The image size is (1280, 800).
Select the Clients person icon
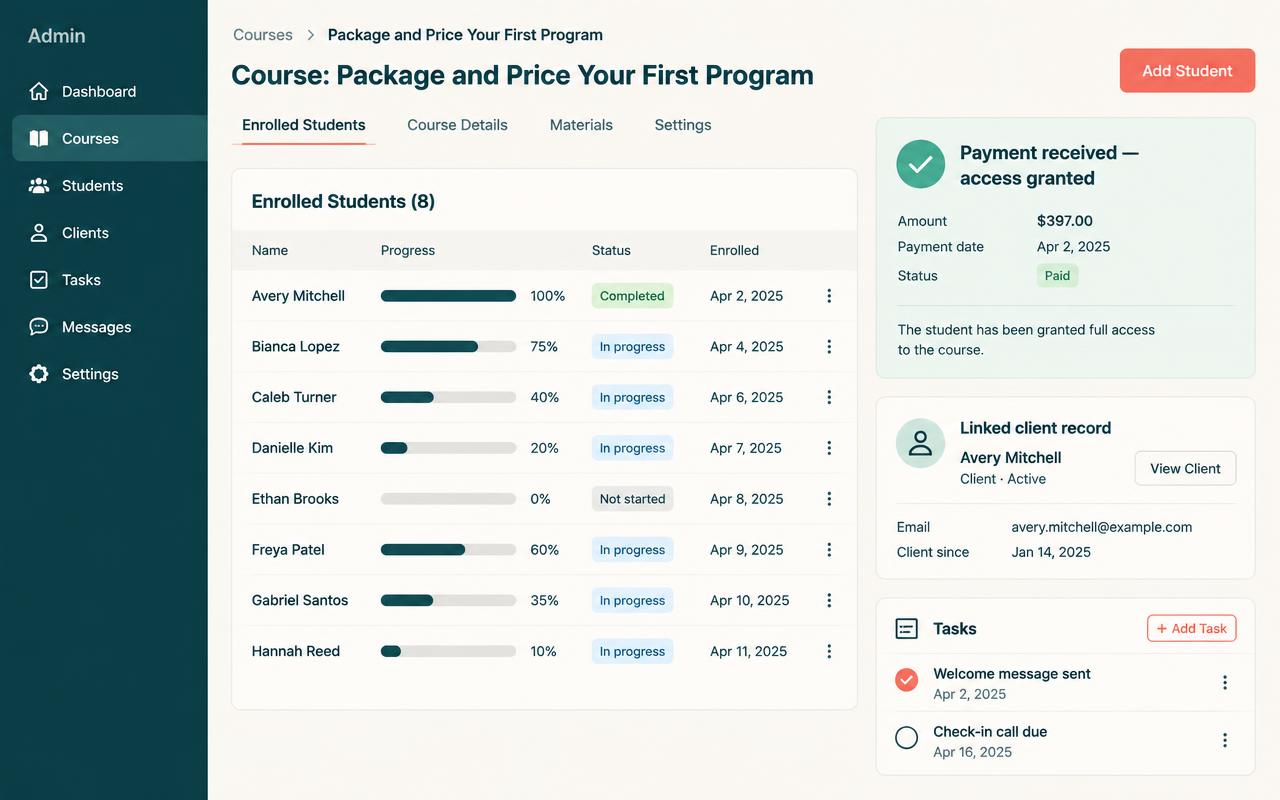[x=39, y=233]
